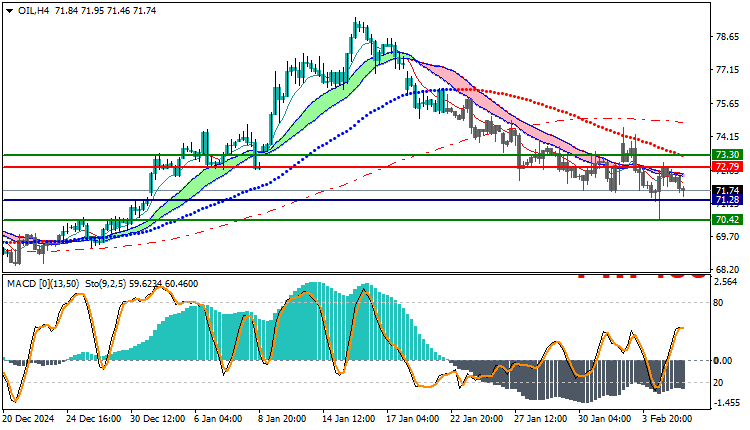Click the 77.15 price axis value
The width and height of the screenshot is (750, 430).
coord(728,70)
